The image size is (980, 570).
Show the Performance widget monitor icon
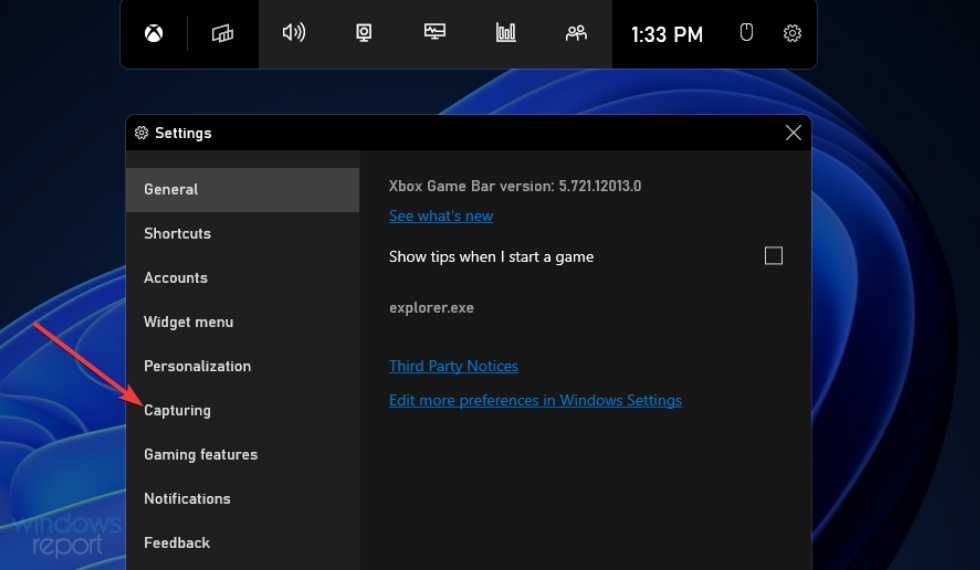pyautogui.click(x=435, y=33)
